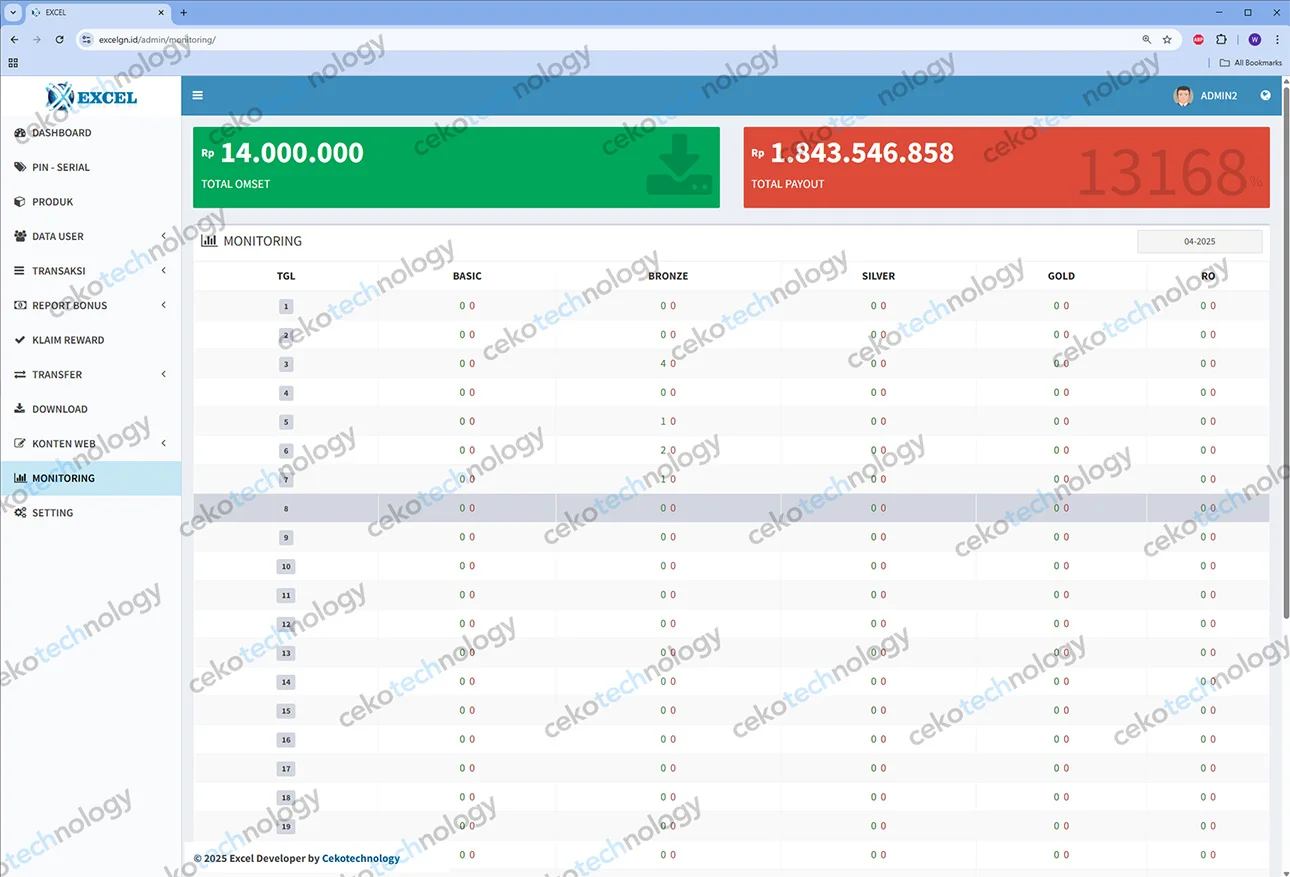Follow the Cekotechnology footer link
1290x877 pixels.
coord(360,858)
